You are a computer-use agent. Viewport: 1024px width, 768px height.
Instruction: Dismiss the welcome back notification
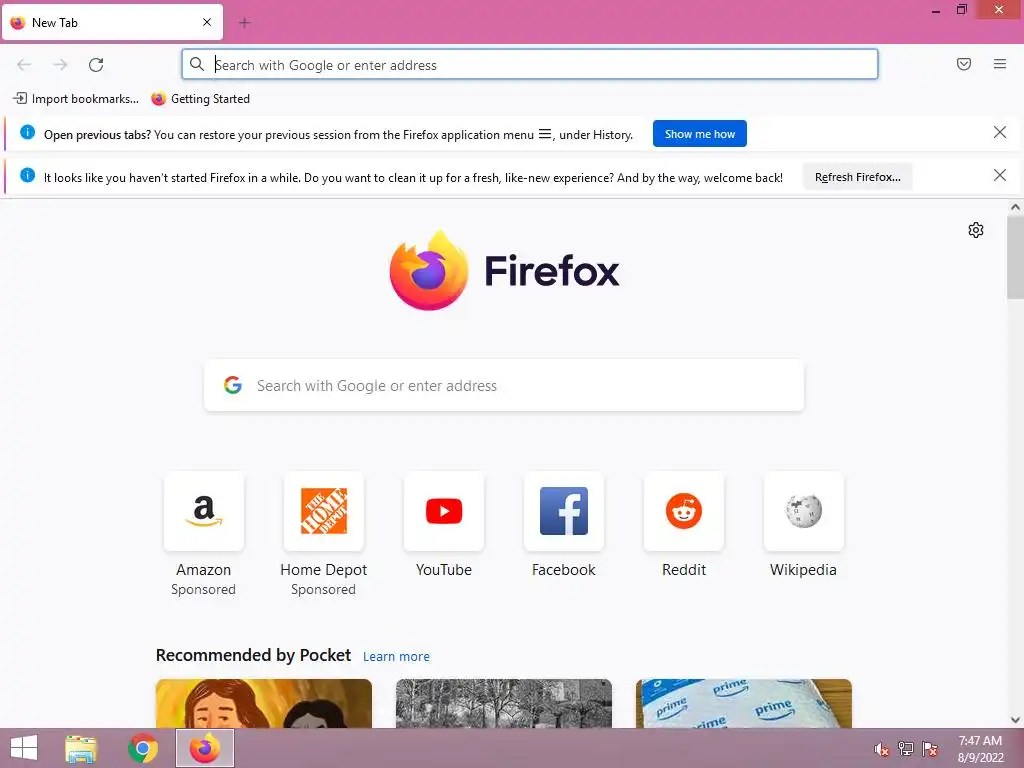999,175
